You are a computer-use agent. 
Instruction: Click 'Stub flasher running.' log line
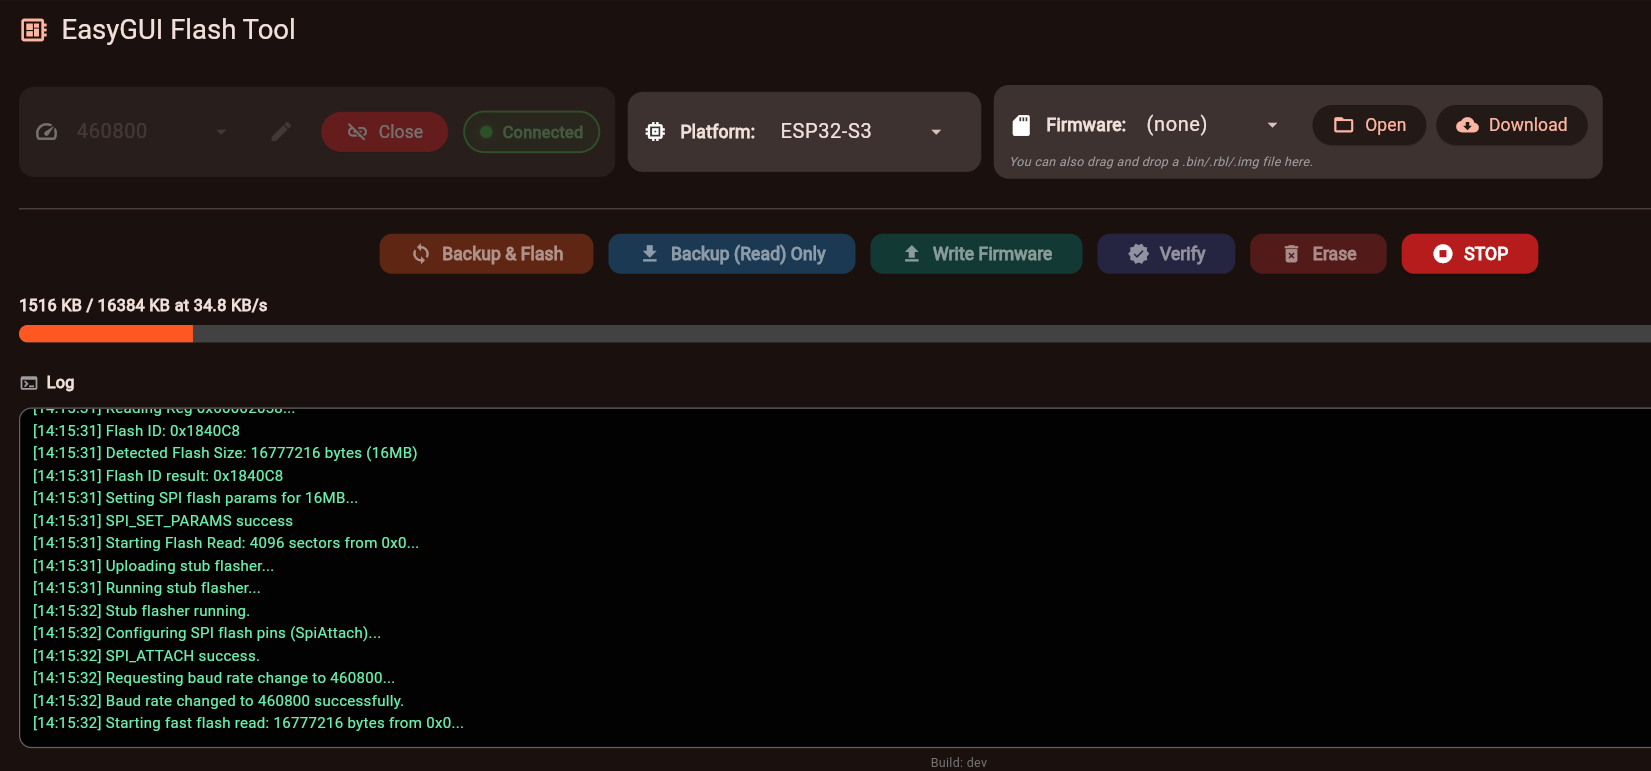(141, 611)
